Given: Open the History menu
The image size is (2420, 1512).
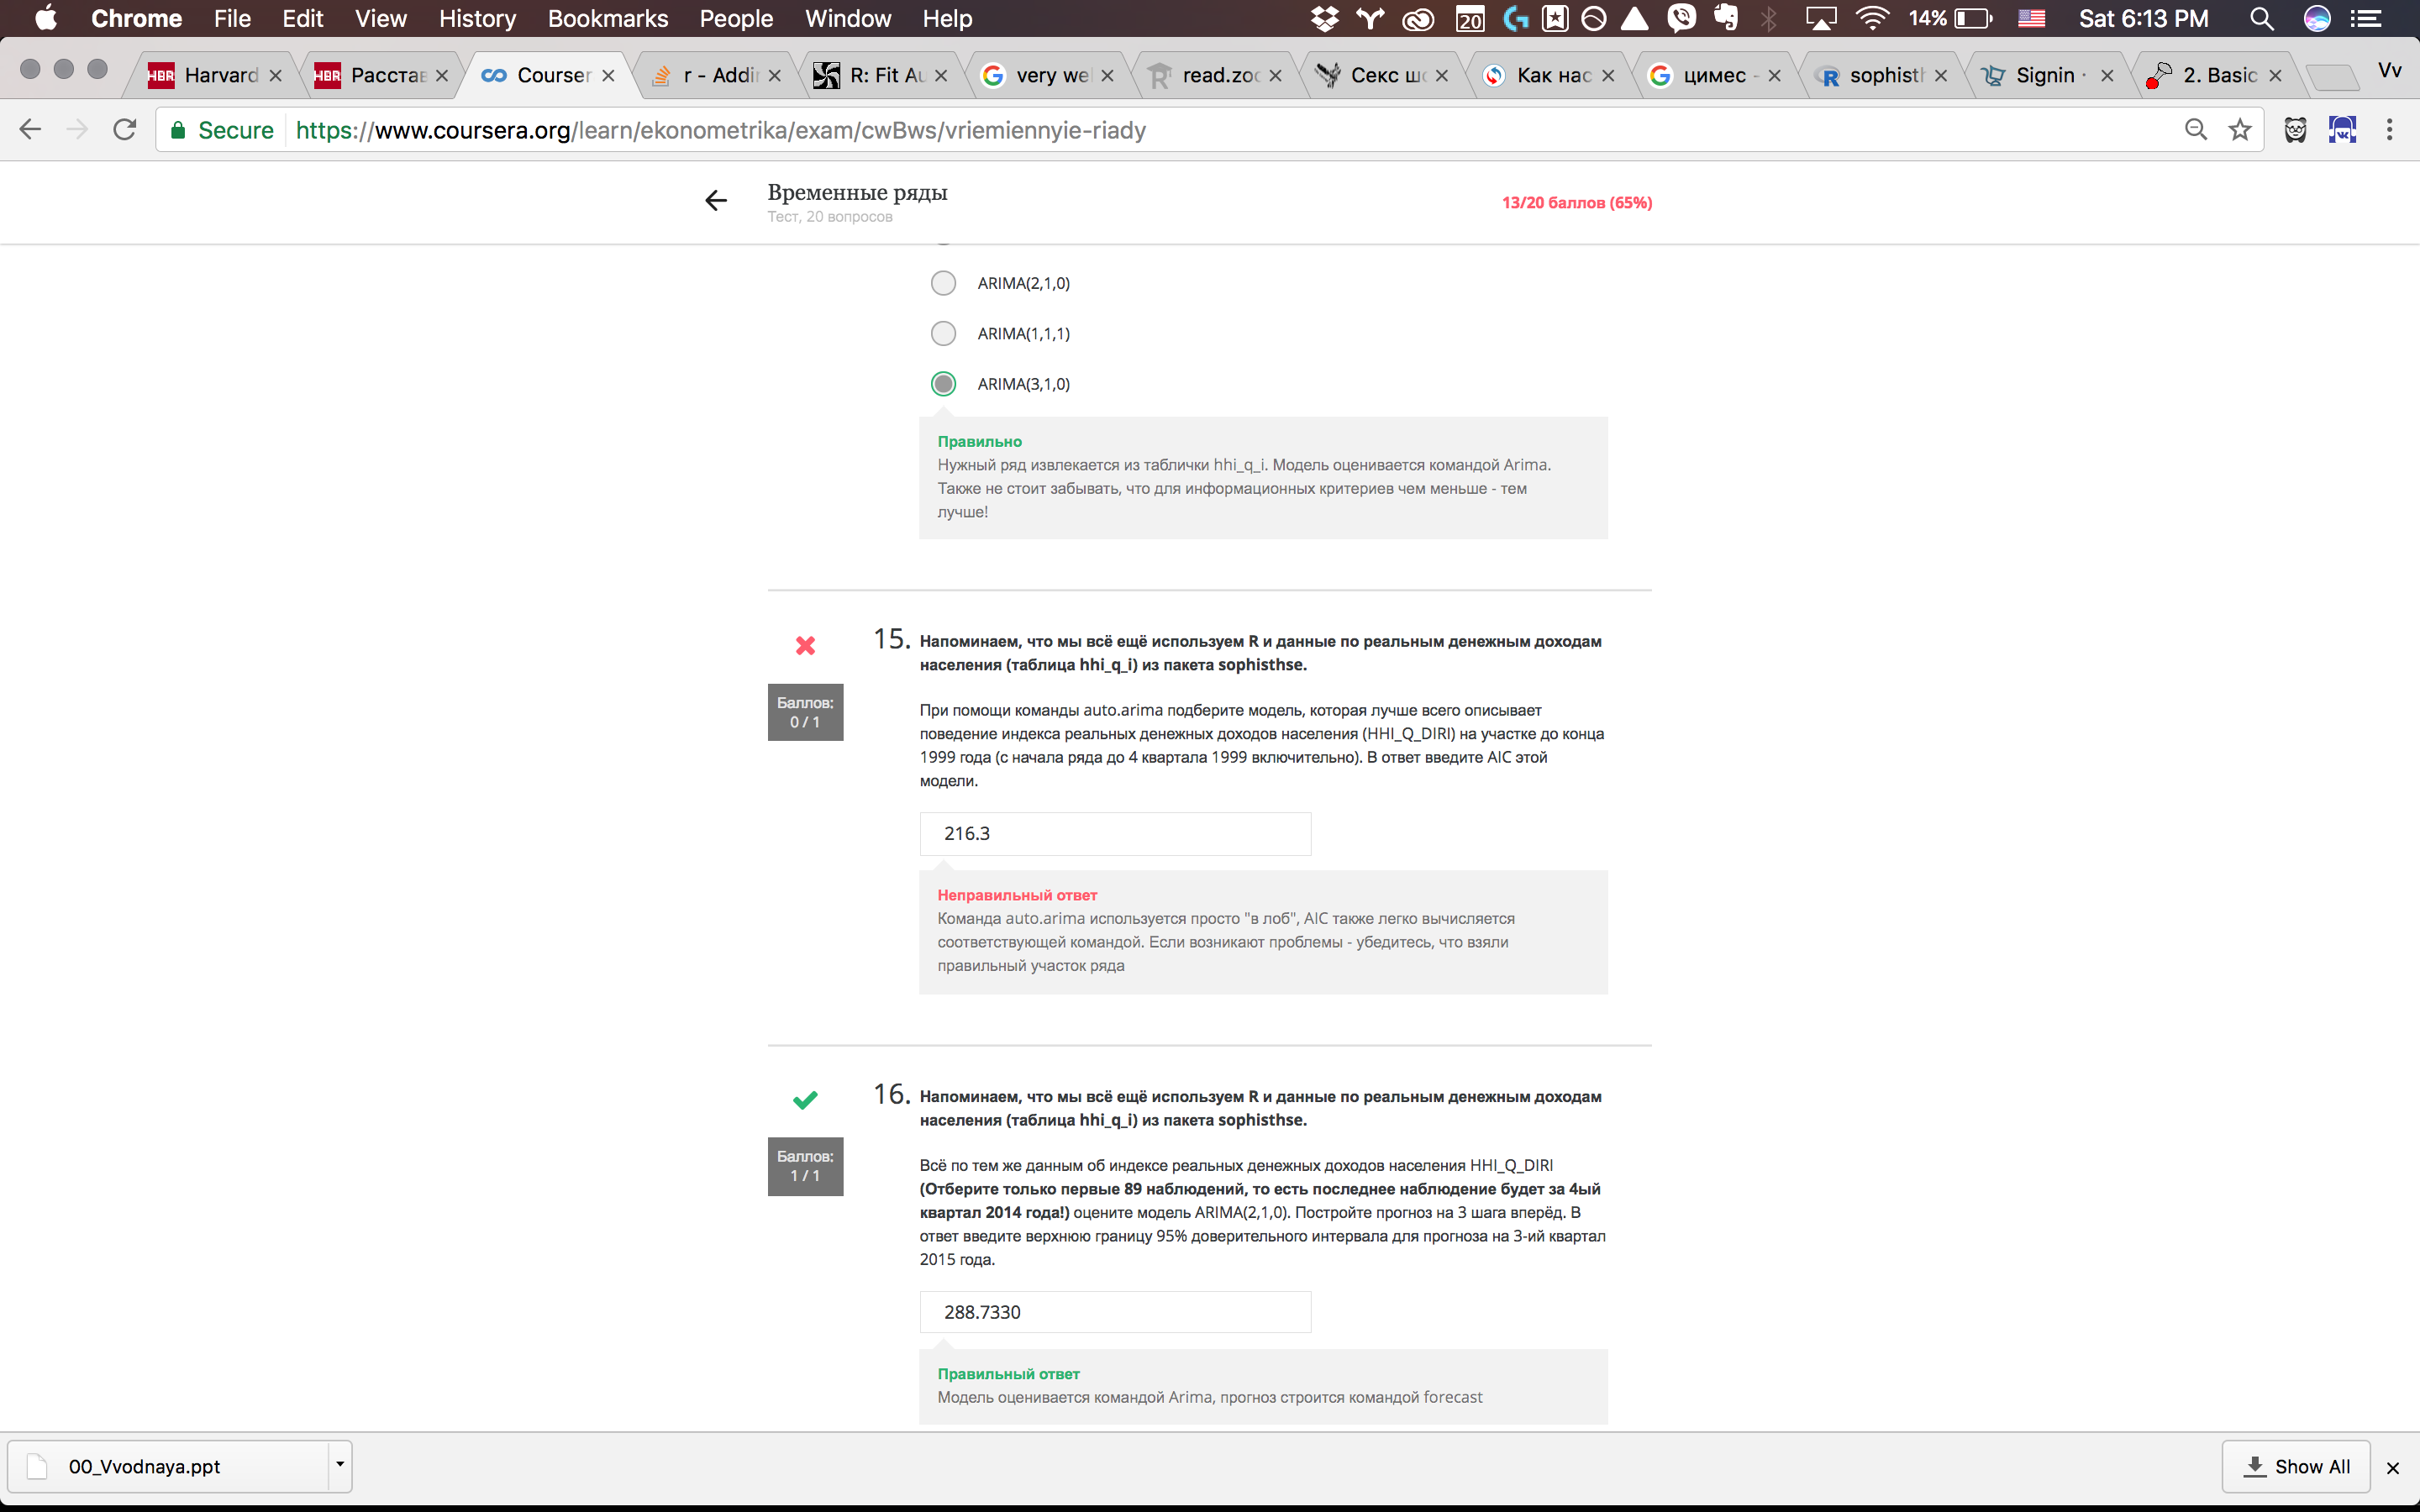Looking at the screenshot, I should [477, 18].
